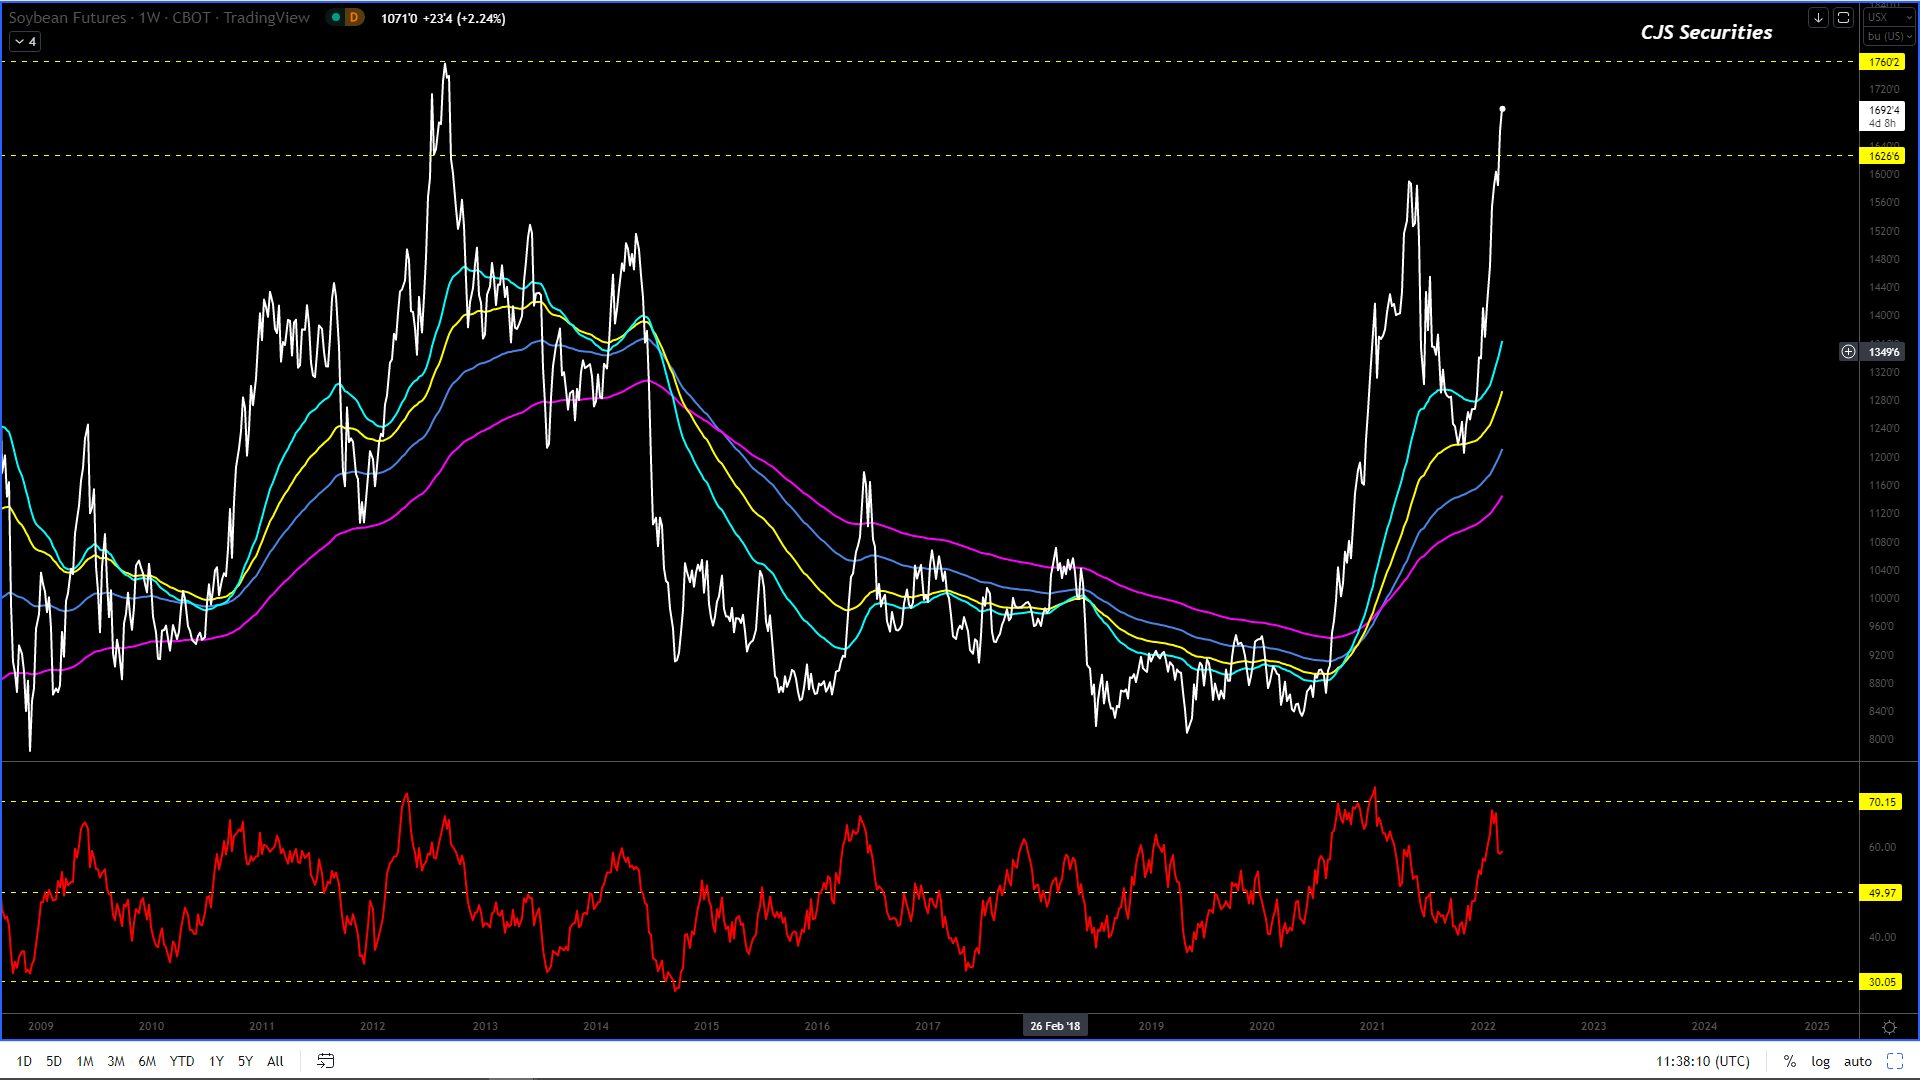The image size is (1920, 1080).
Task: Expand the indicator legend showing 4
Action: (x=25, y=41)
